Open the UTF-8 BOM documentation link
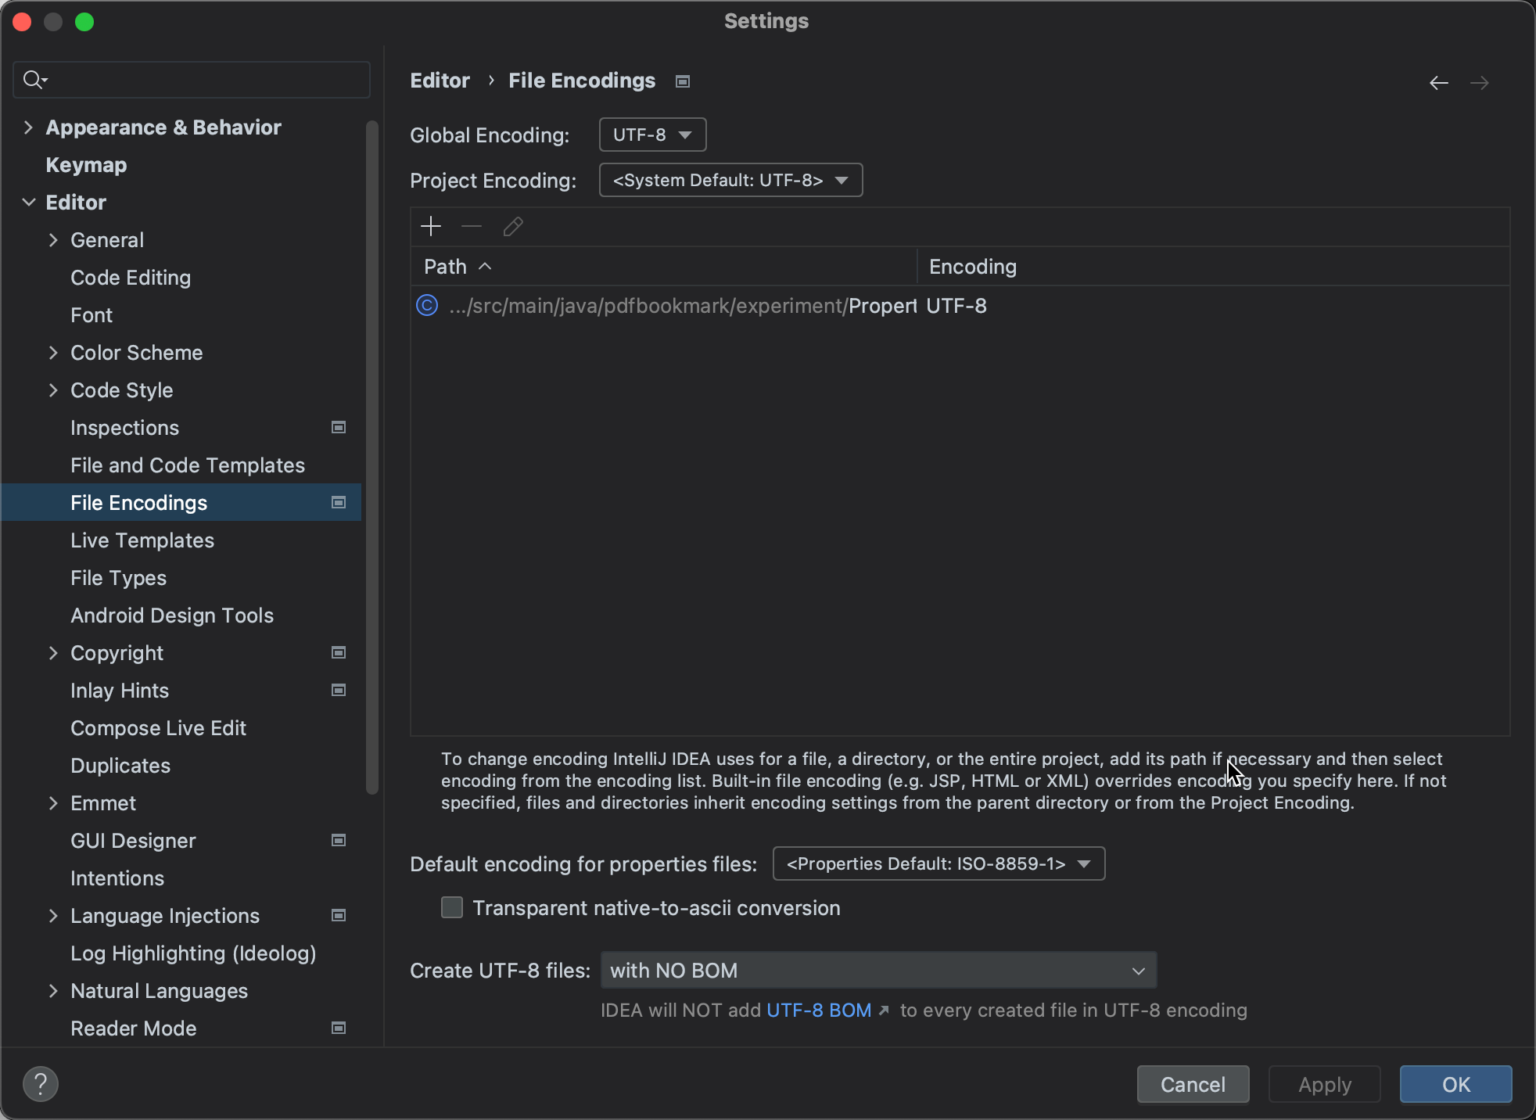 (819, 1010)
